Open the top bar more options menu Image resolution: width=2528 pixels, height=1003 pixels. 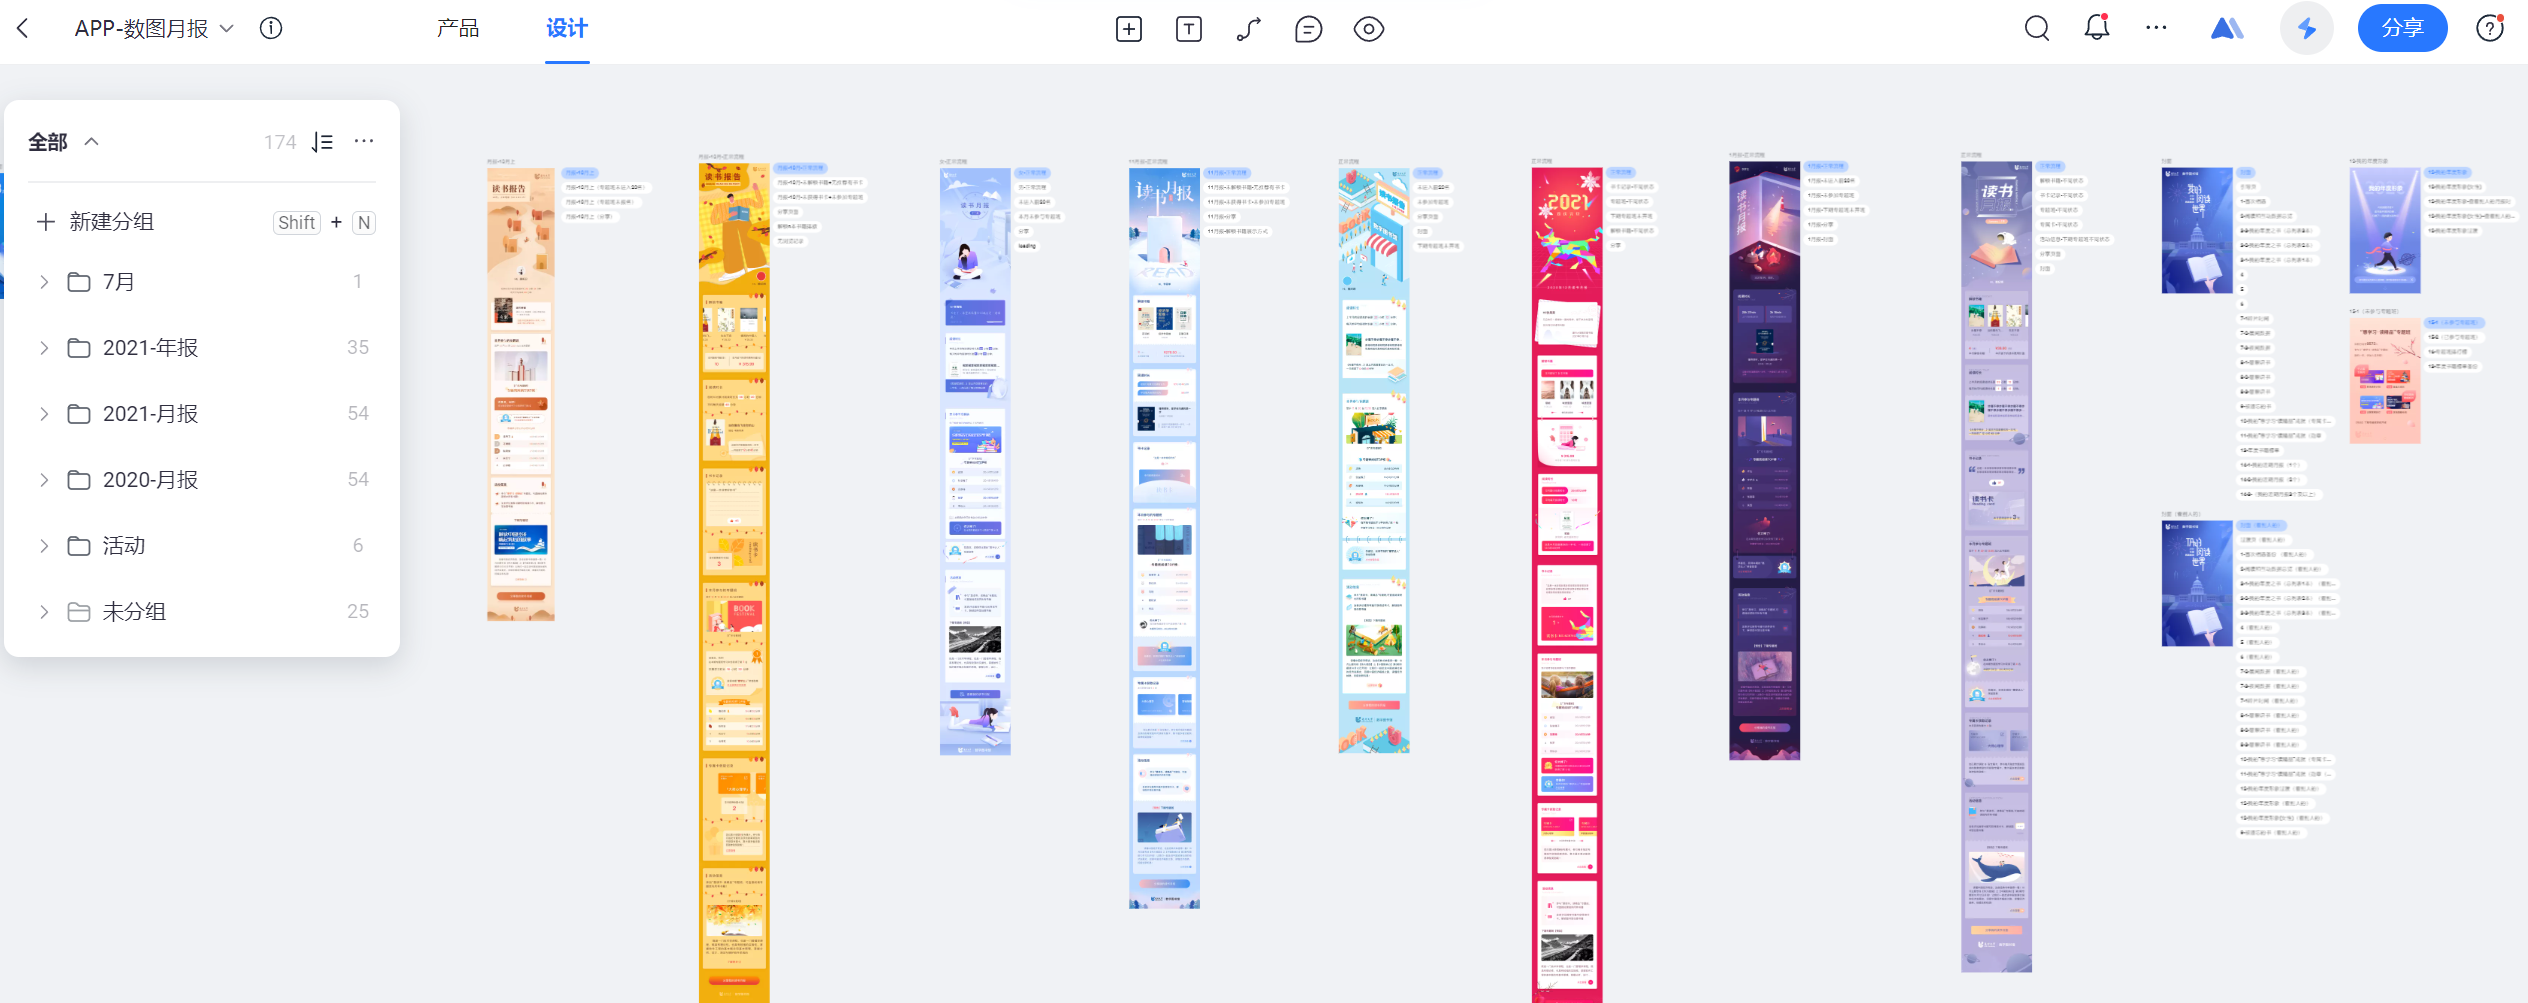click(x=2156, y=28)
